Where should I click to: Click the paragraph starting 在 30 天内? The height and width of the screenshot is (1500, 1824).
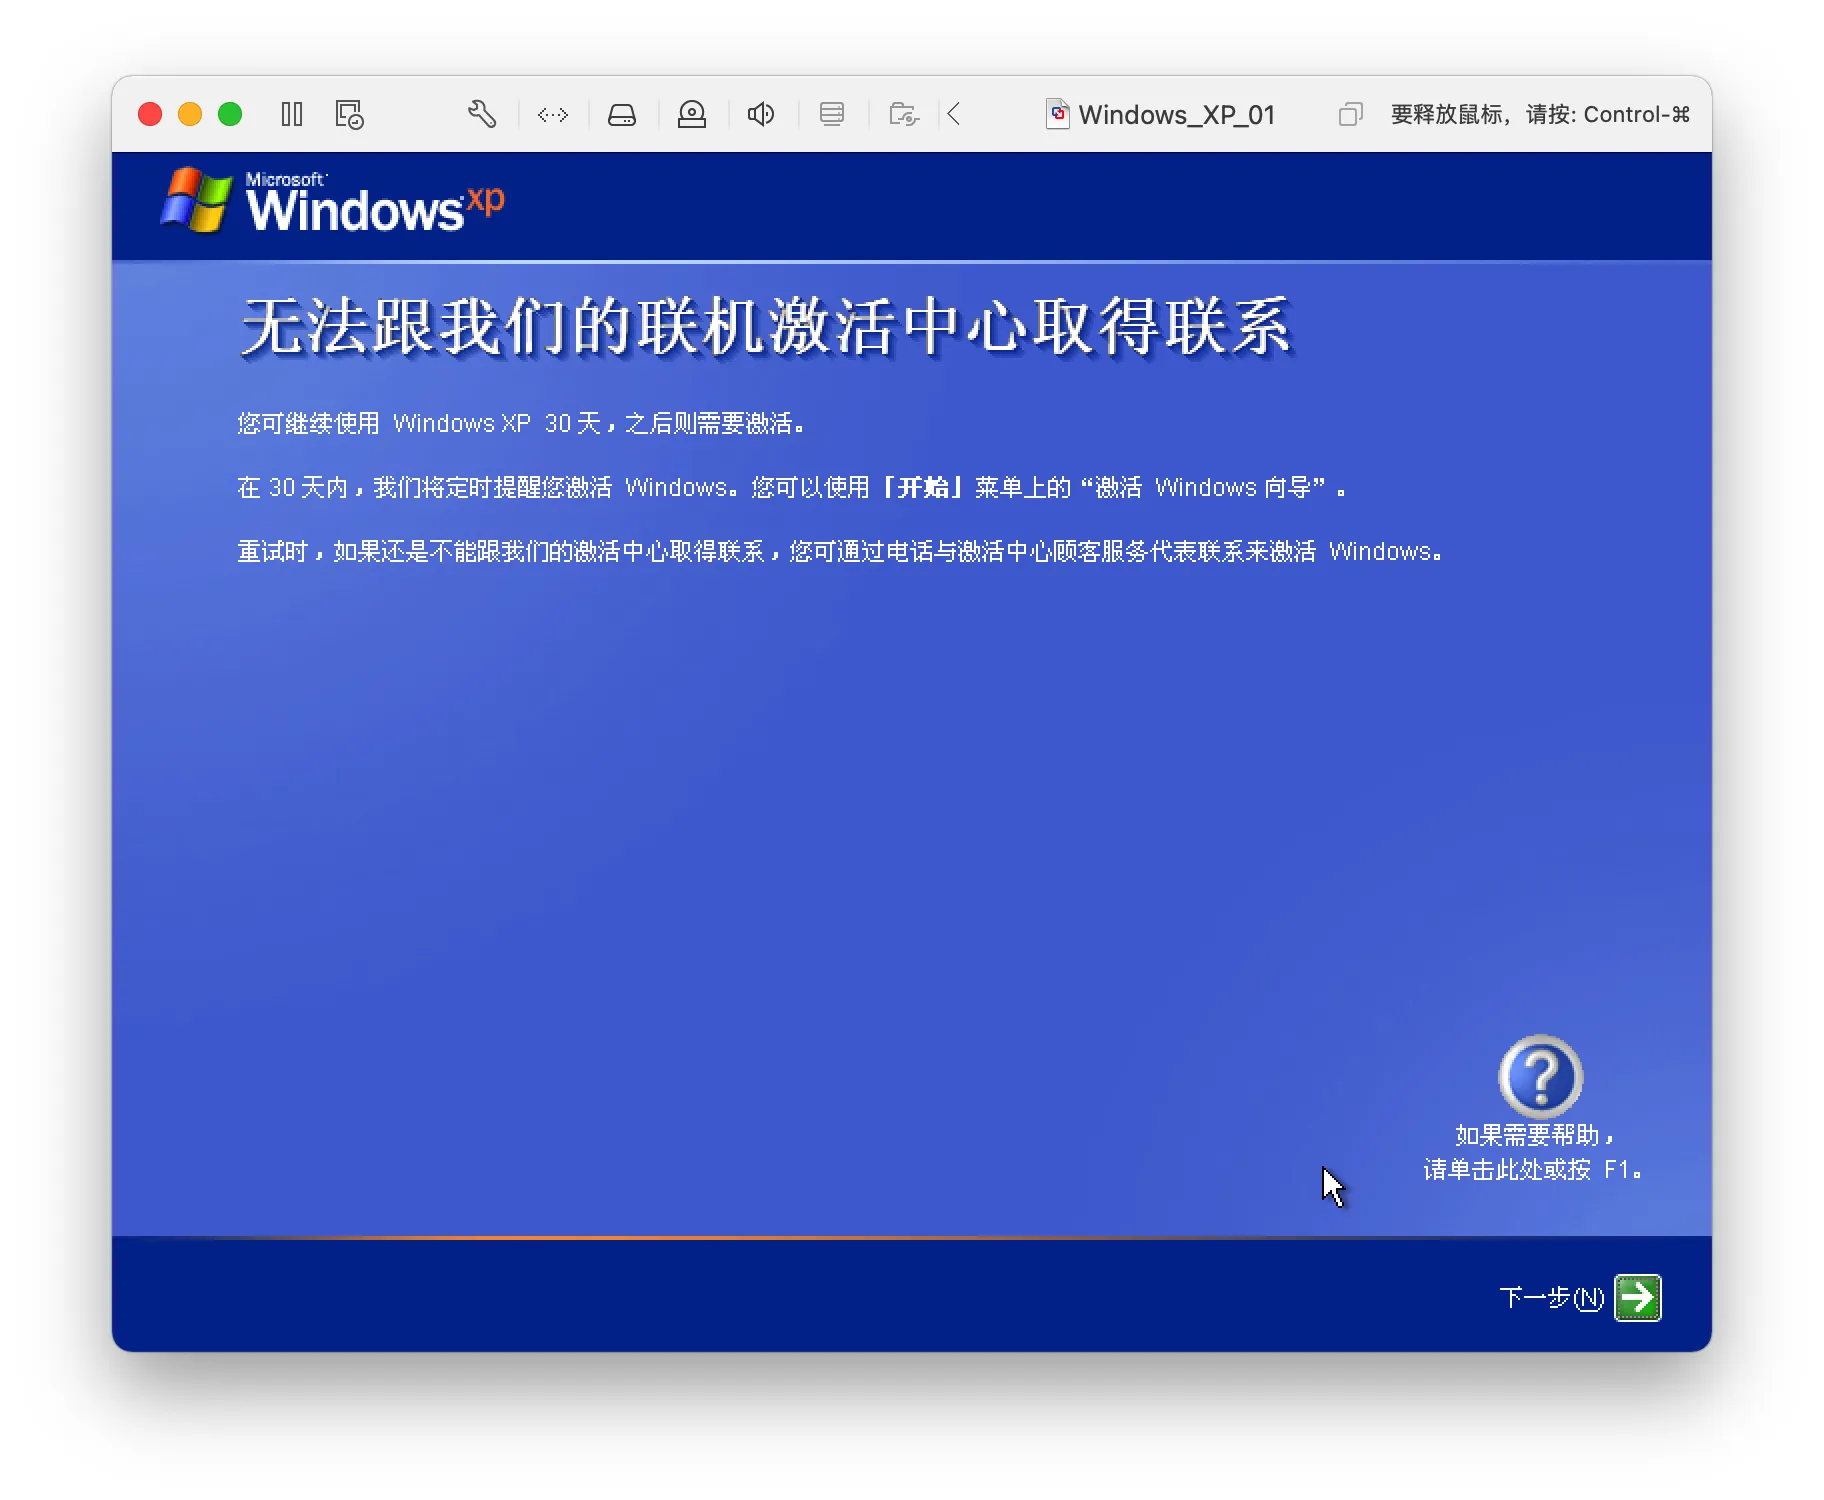(792, 488)
